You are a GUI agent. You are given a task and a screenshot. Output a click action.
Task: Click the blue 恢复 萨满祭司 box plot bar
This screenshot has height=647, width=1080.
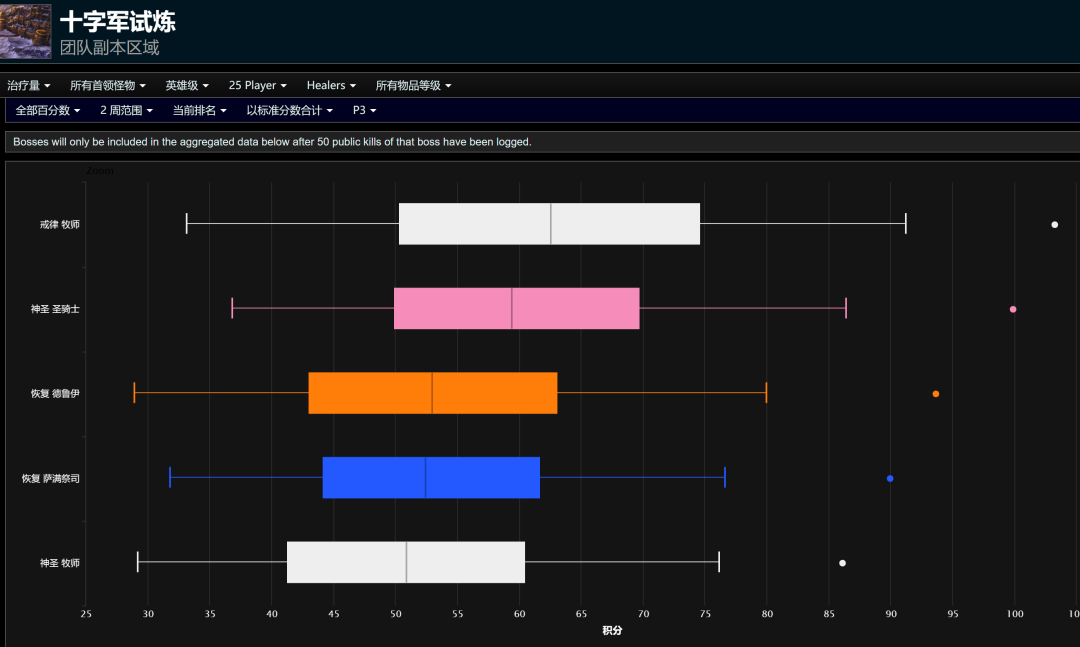click(431, 477)
